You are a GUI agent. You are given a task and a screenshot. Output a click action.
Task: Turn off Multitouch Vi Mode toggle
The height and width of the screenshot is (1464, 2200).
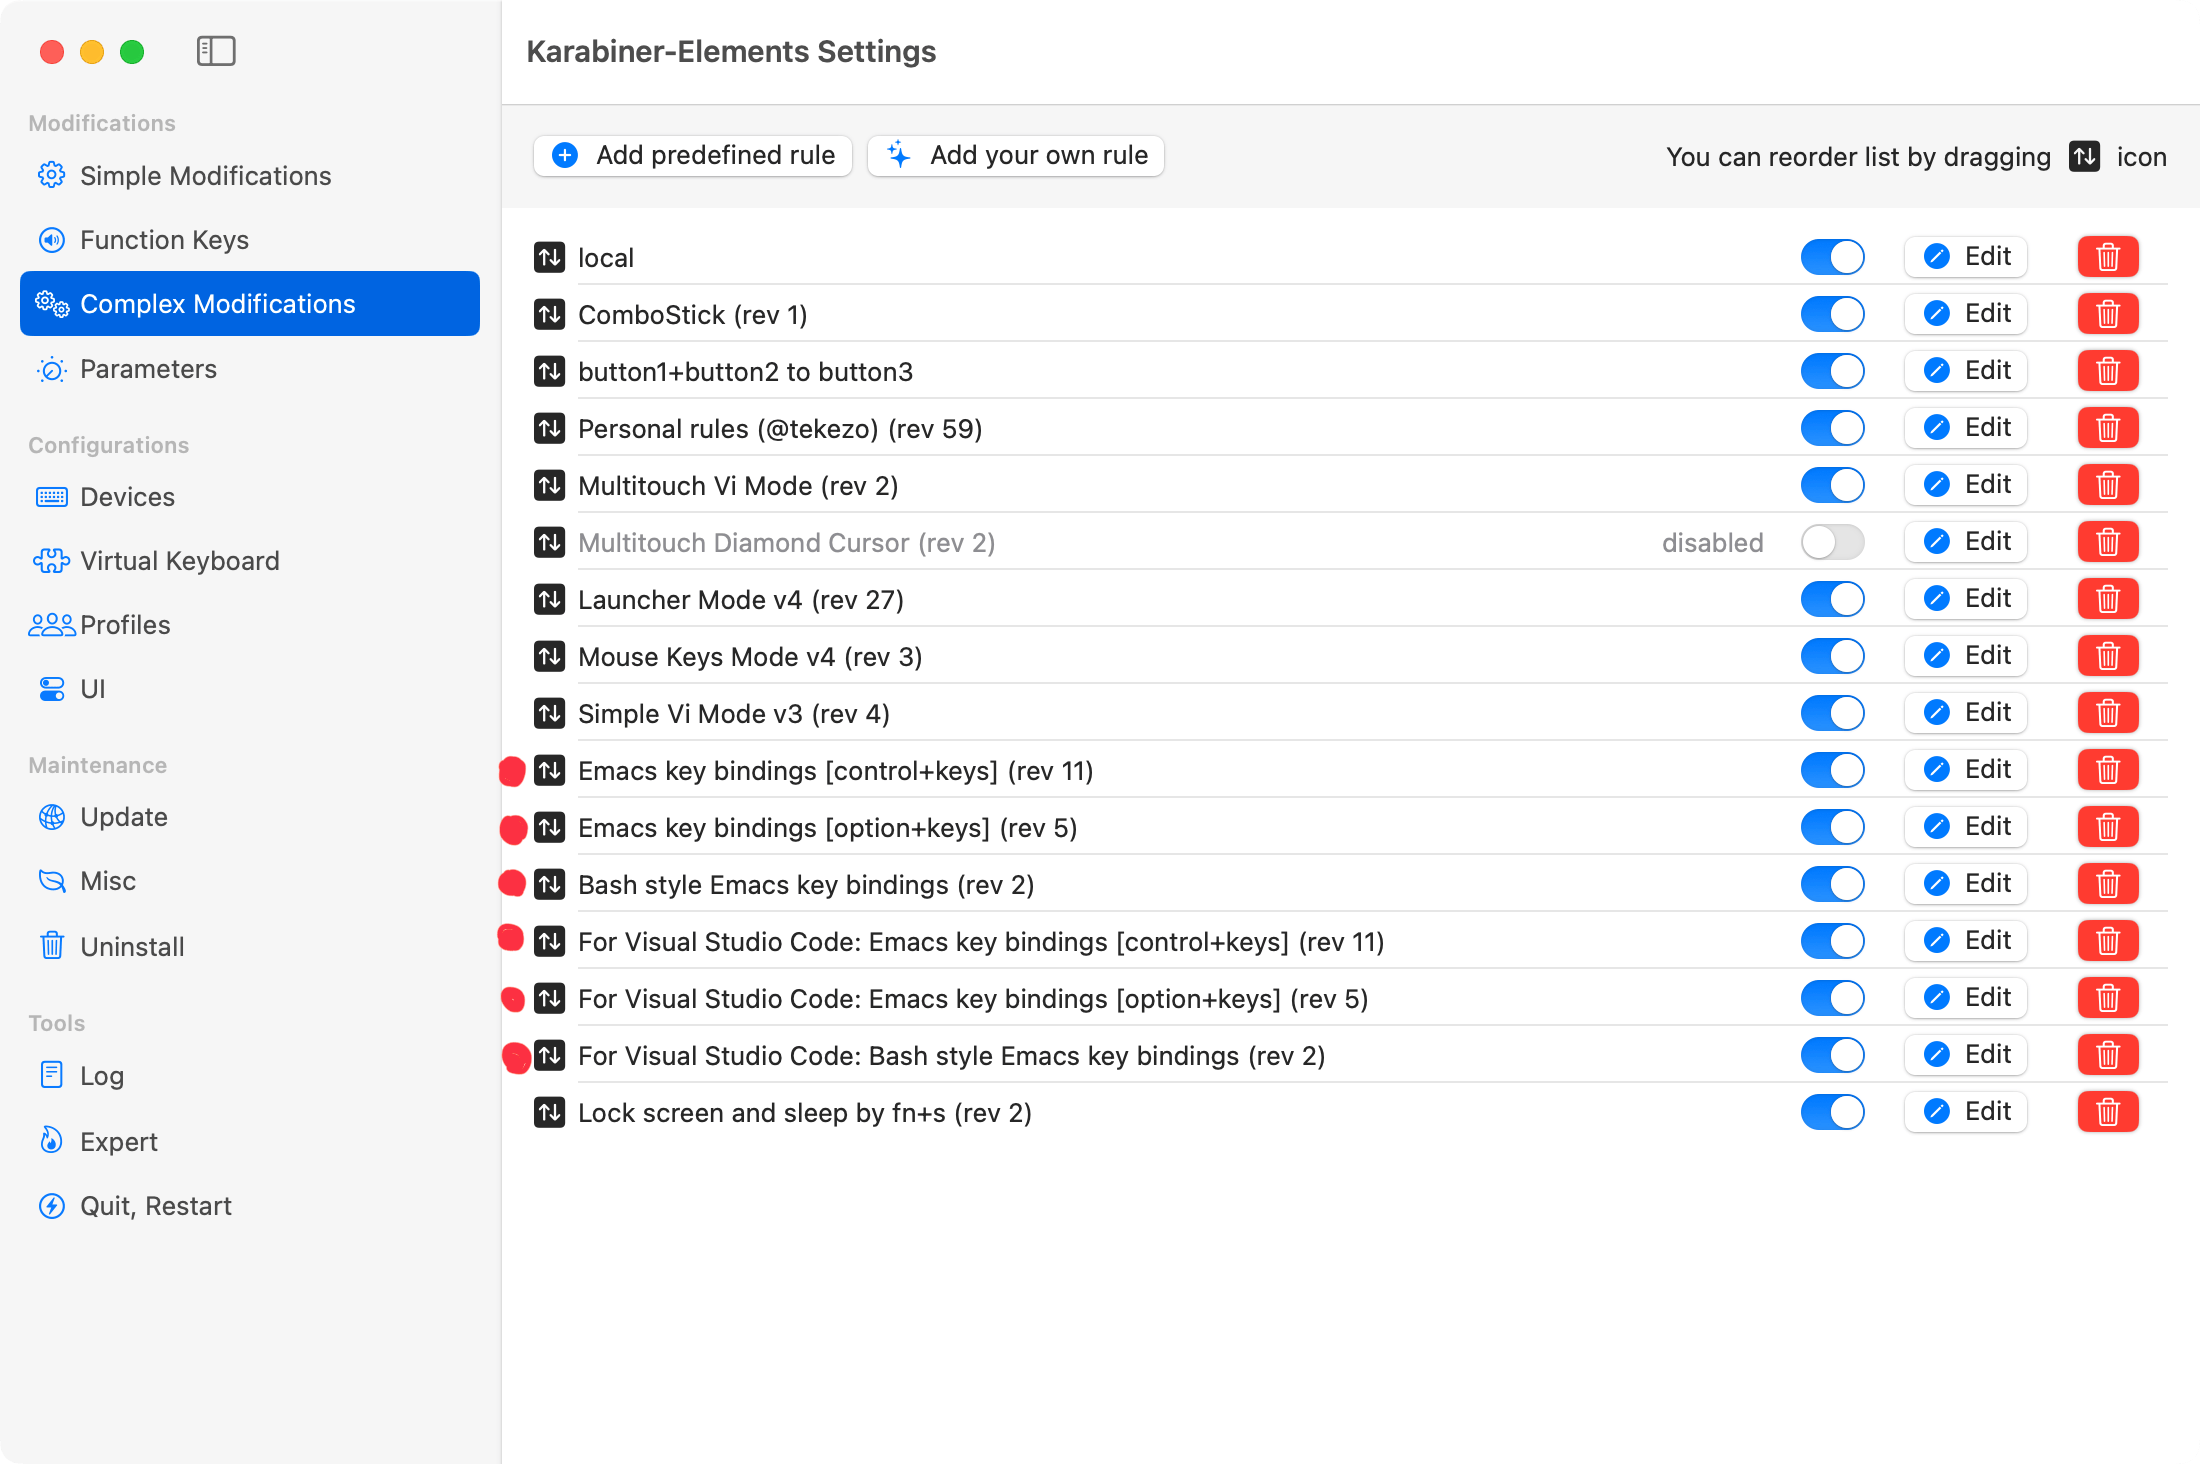pyautogui.click(x=1833, y=485)
